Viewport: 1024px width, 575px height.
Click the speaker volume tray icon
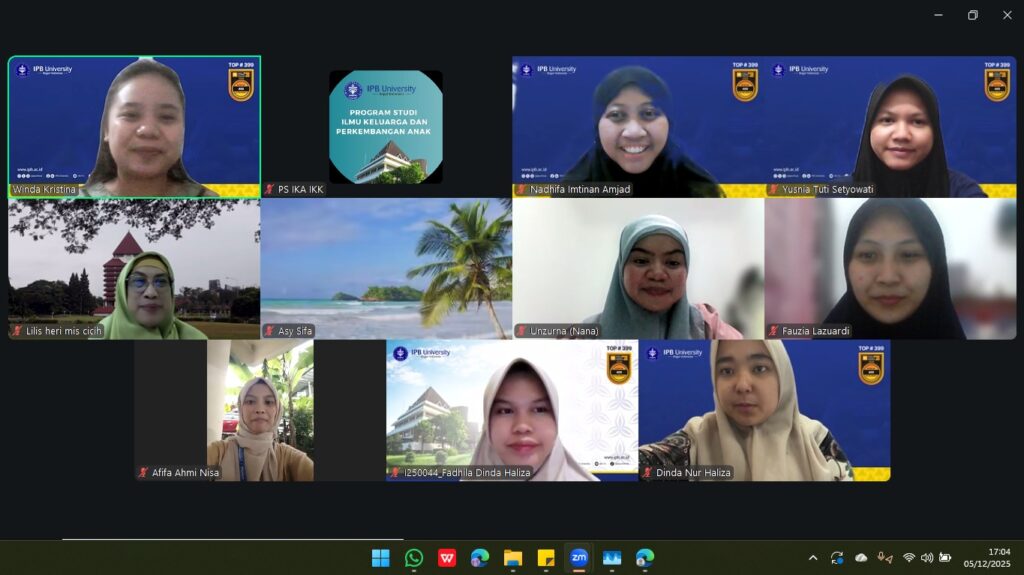(927, 558)
